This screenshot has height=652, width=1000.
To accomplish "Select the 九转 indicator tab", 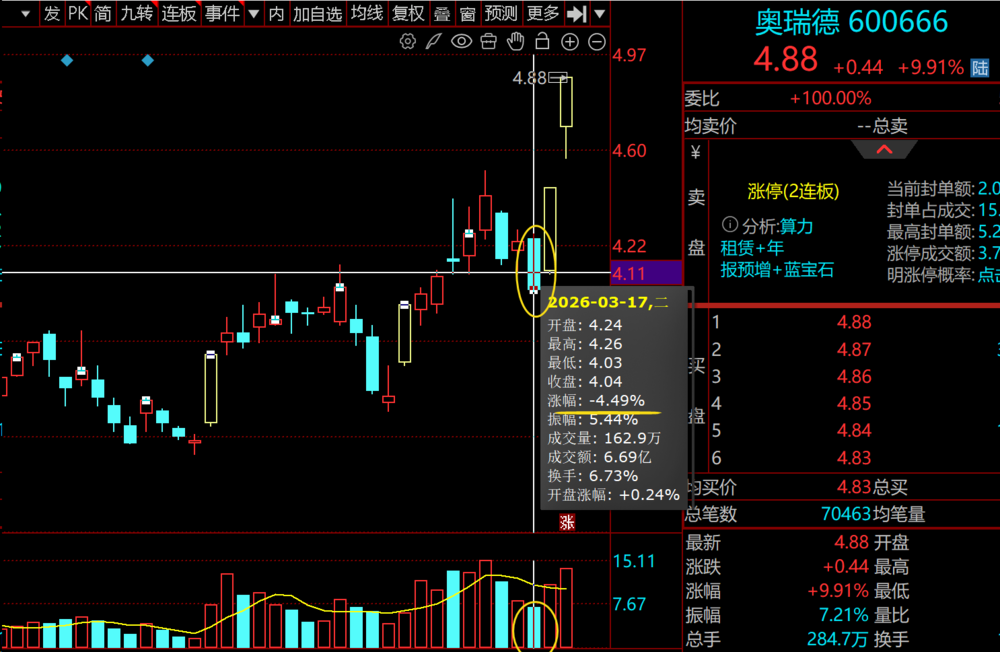I will pos(137,14).
